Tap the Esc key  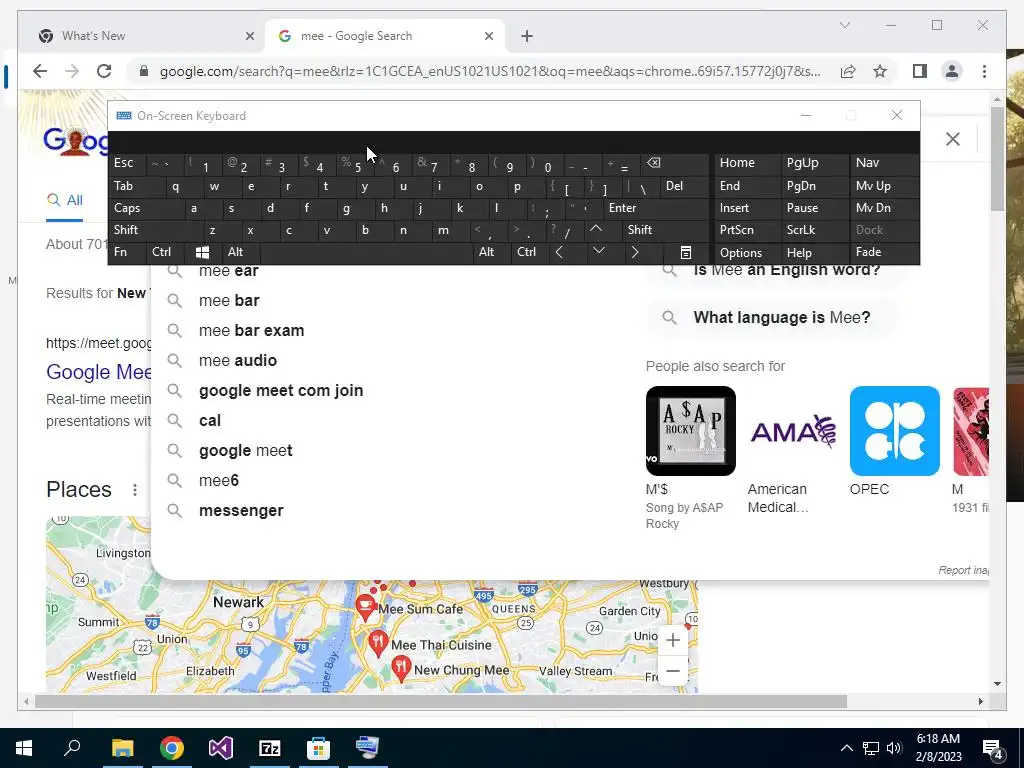point(127,163)
